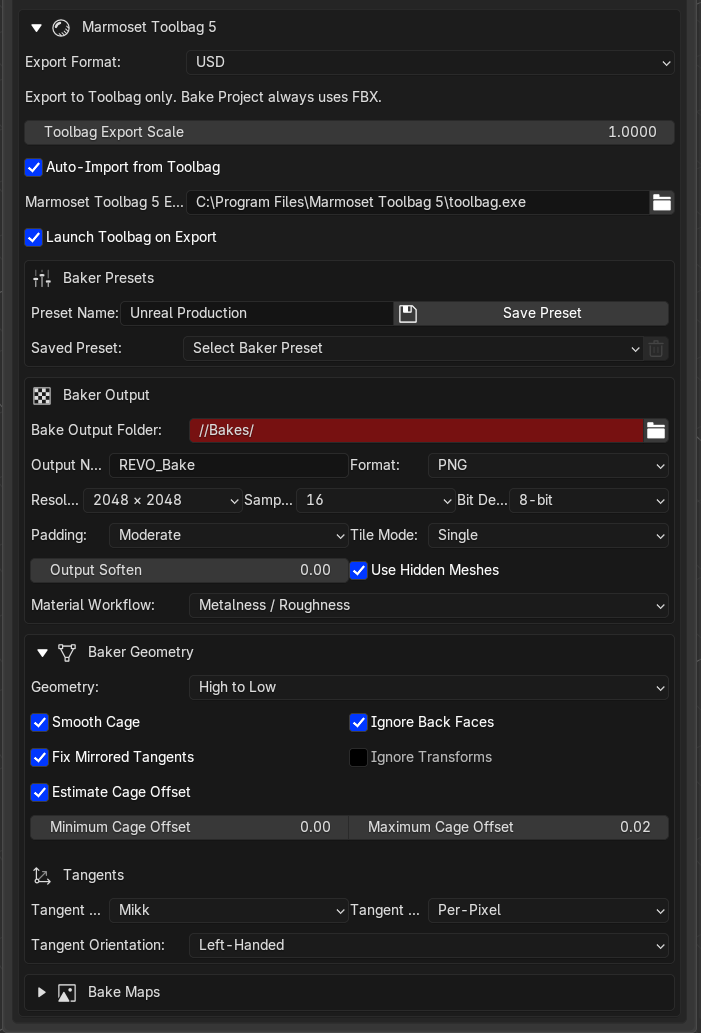Open the Tangent space dropdown showing Mikk
The width and height of the screenshot is (701, 1033).
tap(229, 910)
